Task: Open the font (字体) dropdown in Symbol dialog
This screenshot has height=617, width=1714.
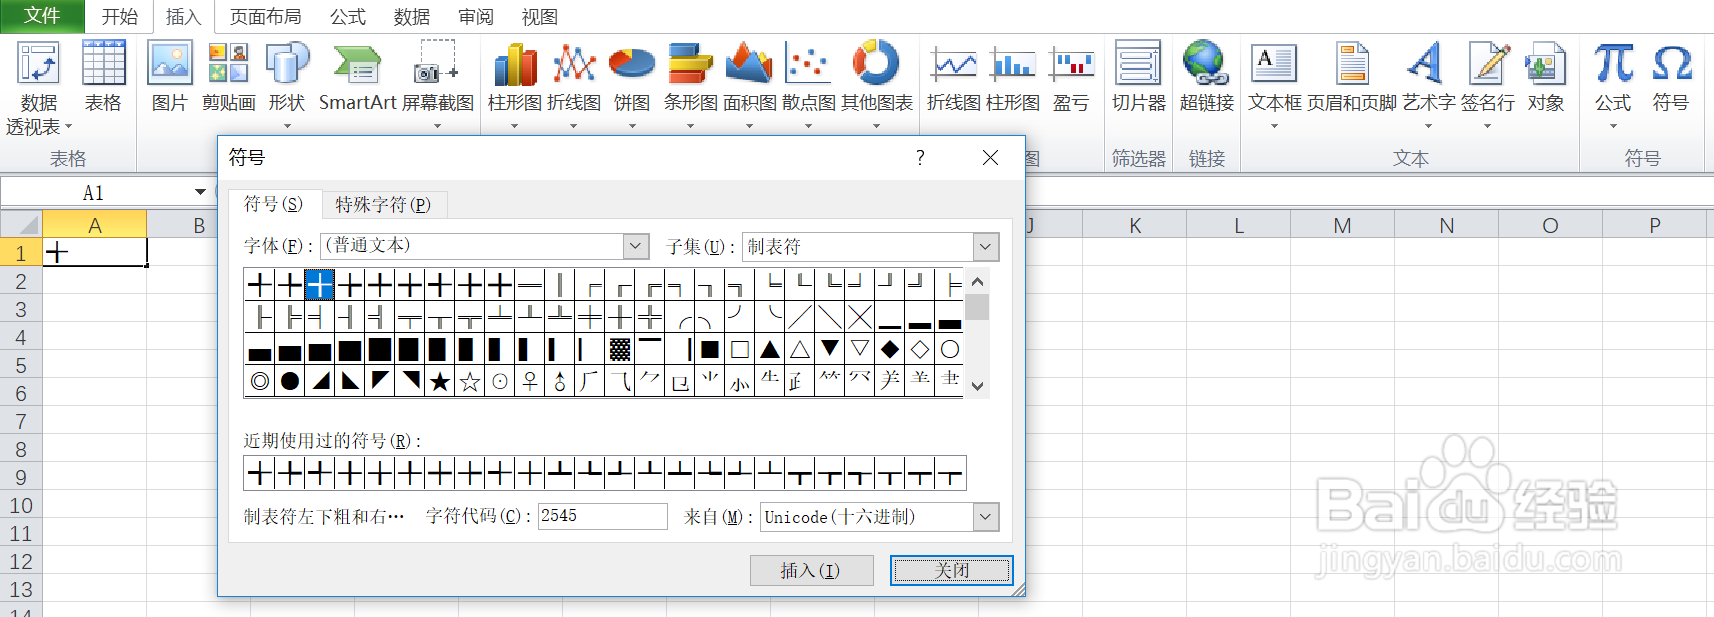Action: [636, 246]
